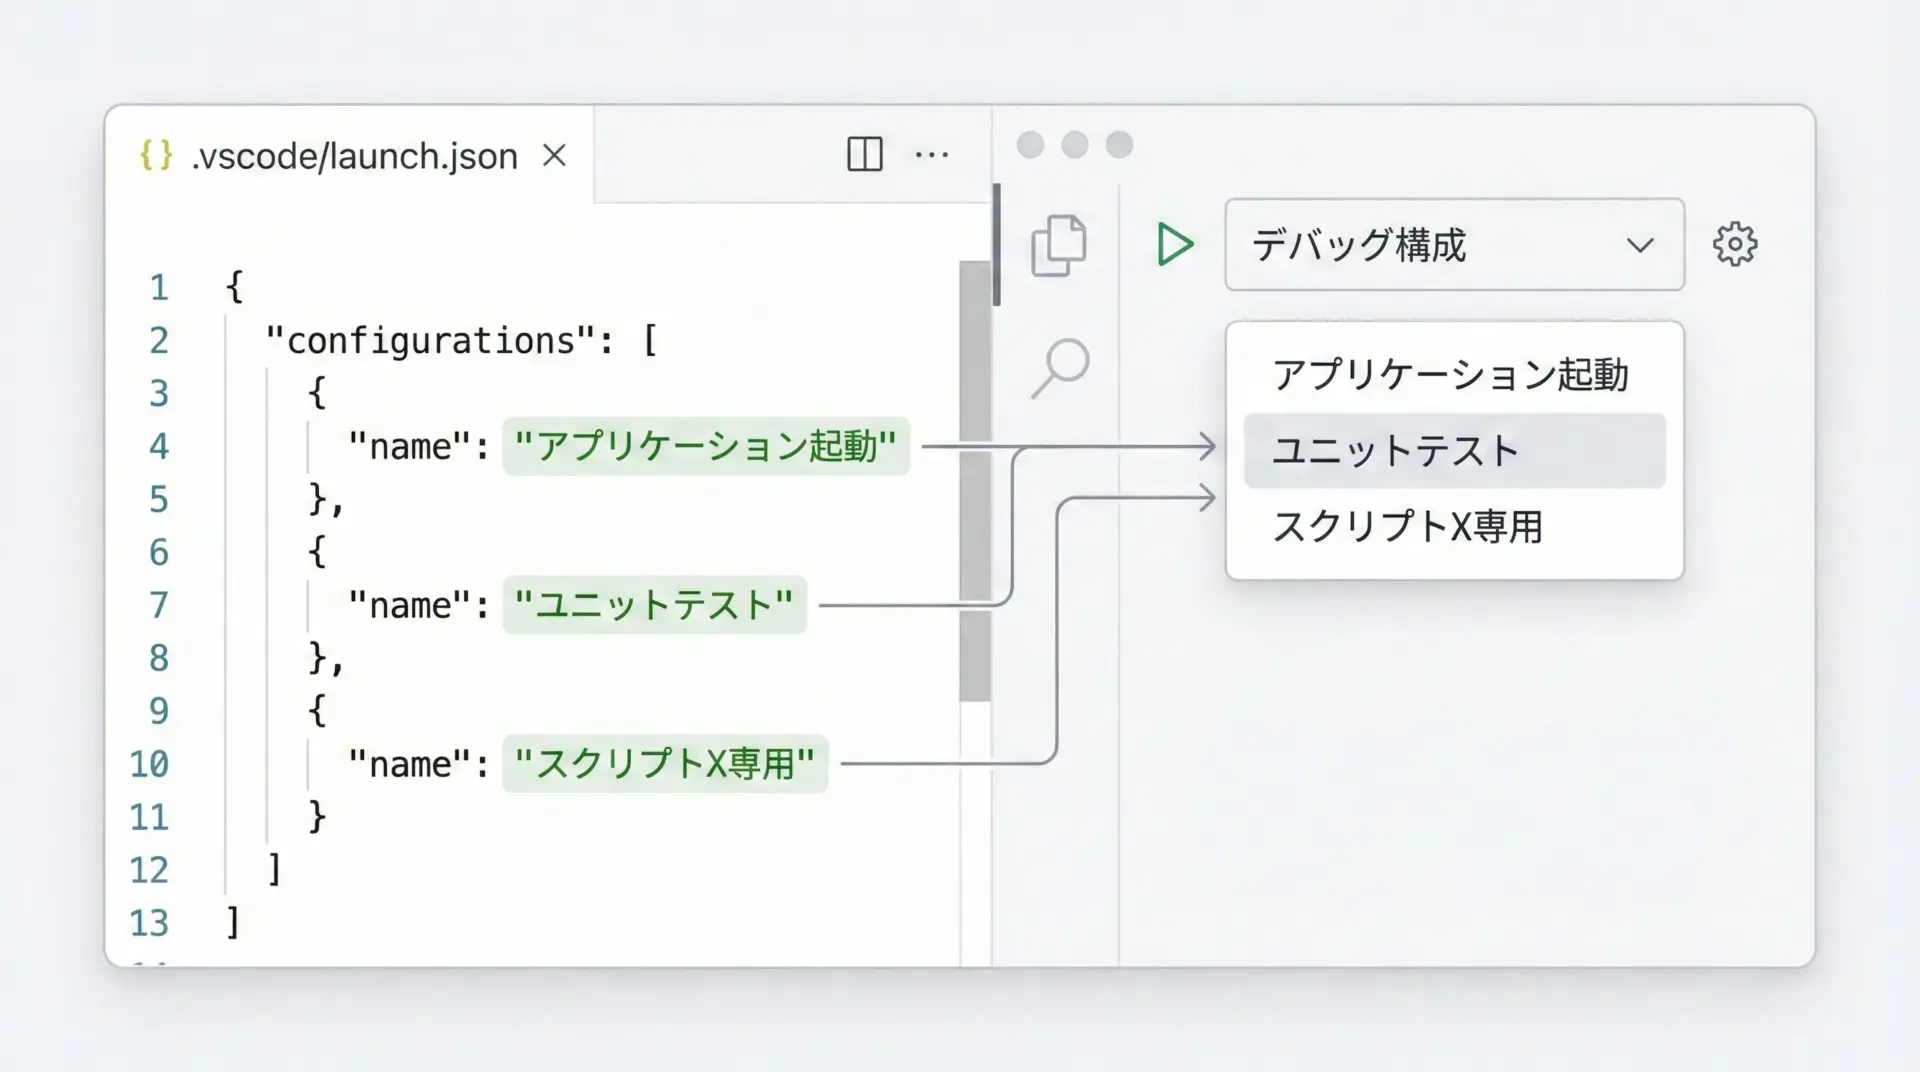Click the split editor icon

[864, 155]
